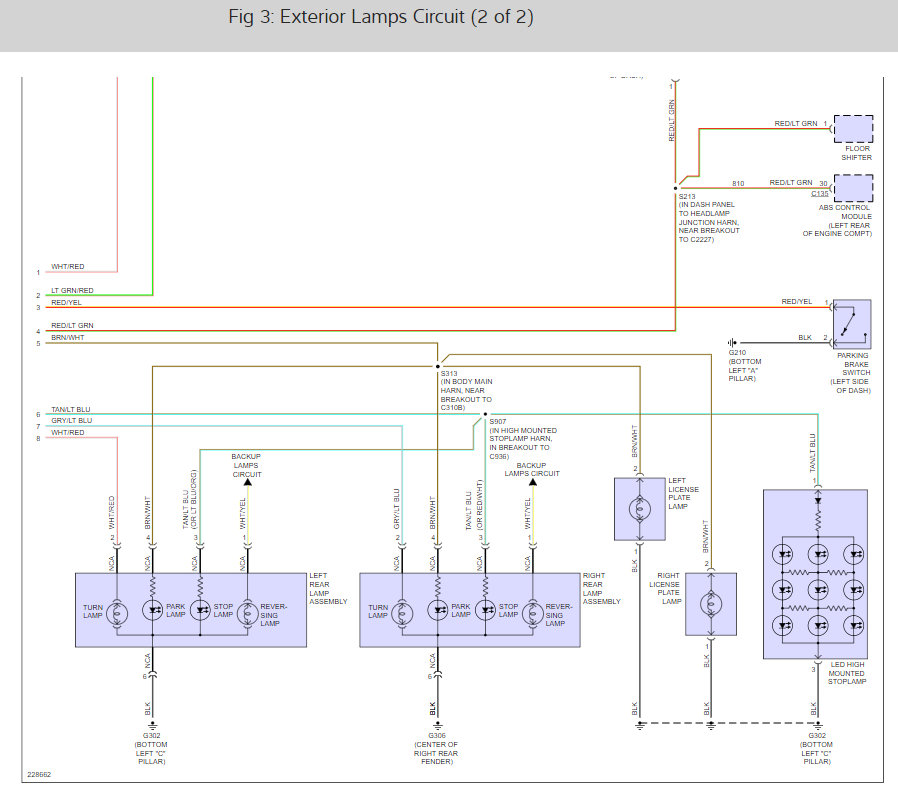Click 'RED/LT GRN' label beside Floor Shifter pin 1
Image resolution: width=898 pixels, height=794 pixels.
pyautogui.click(x=795, y=124)
